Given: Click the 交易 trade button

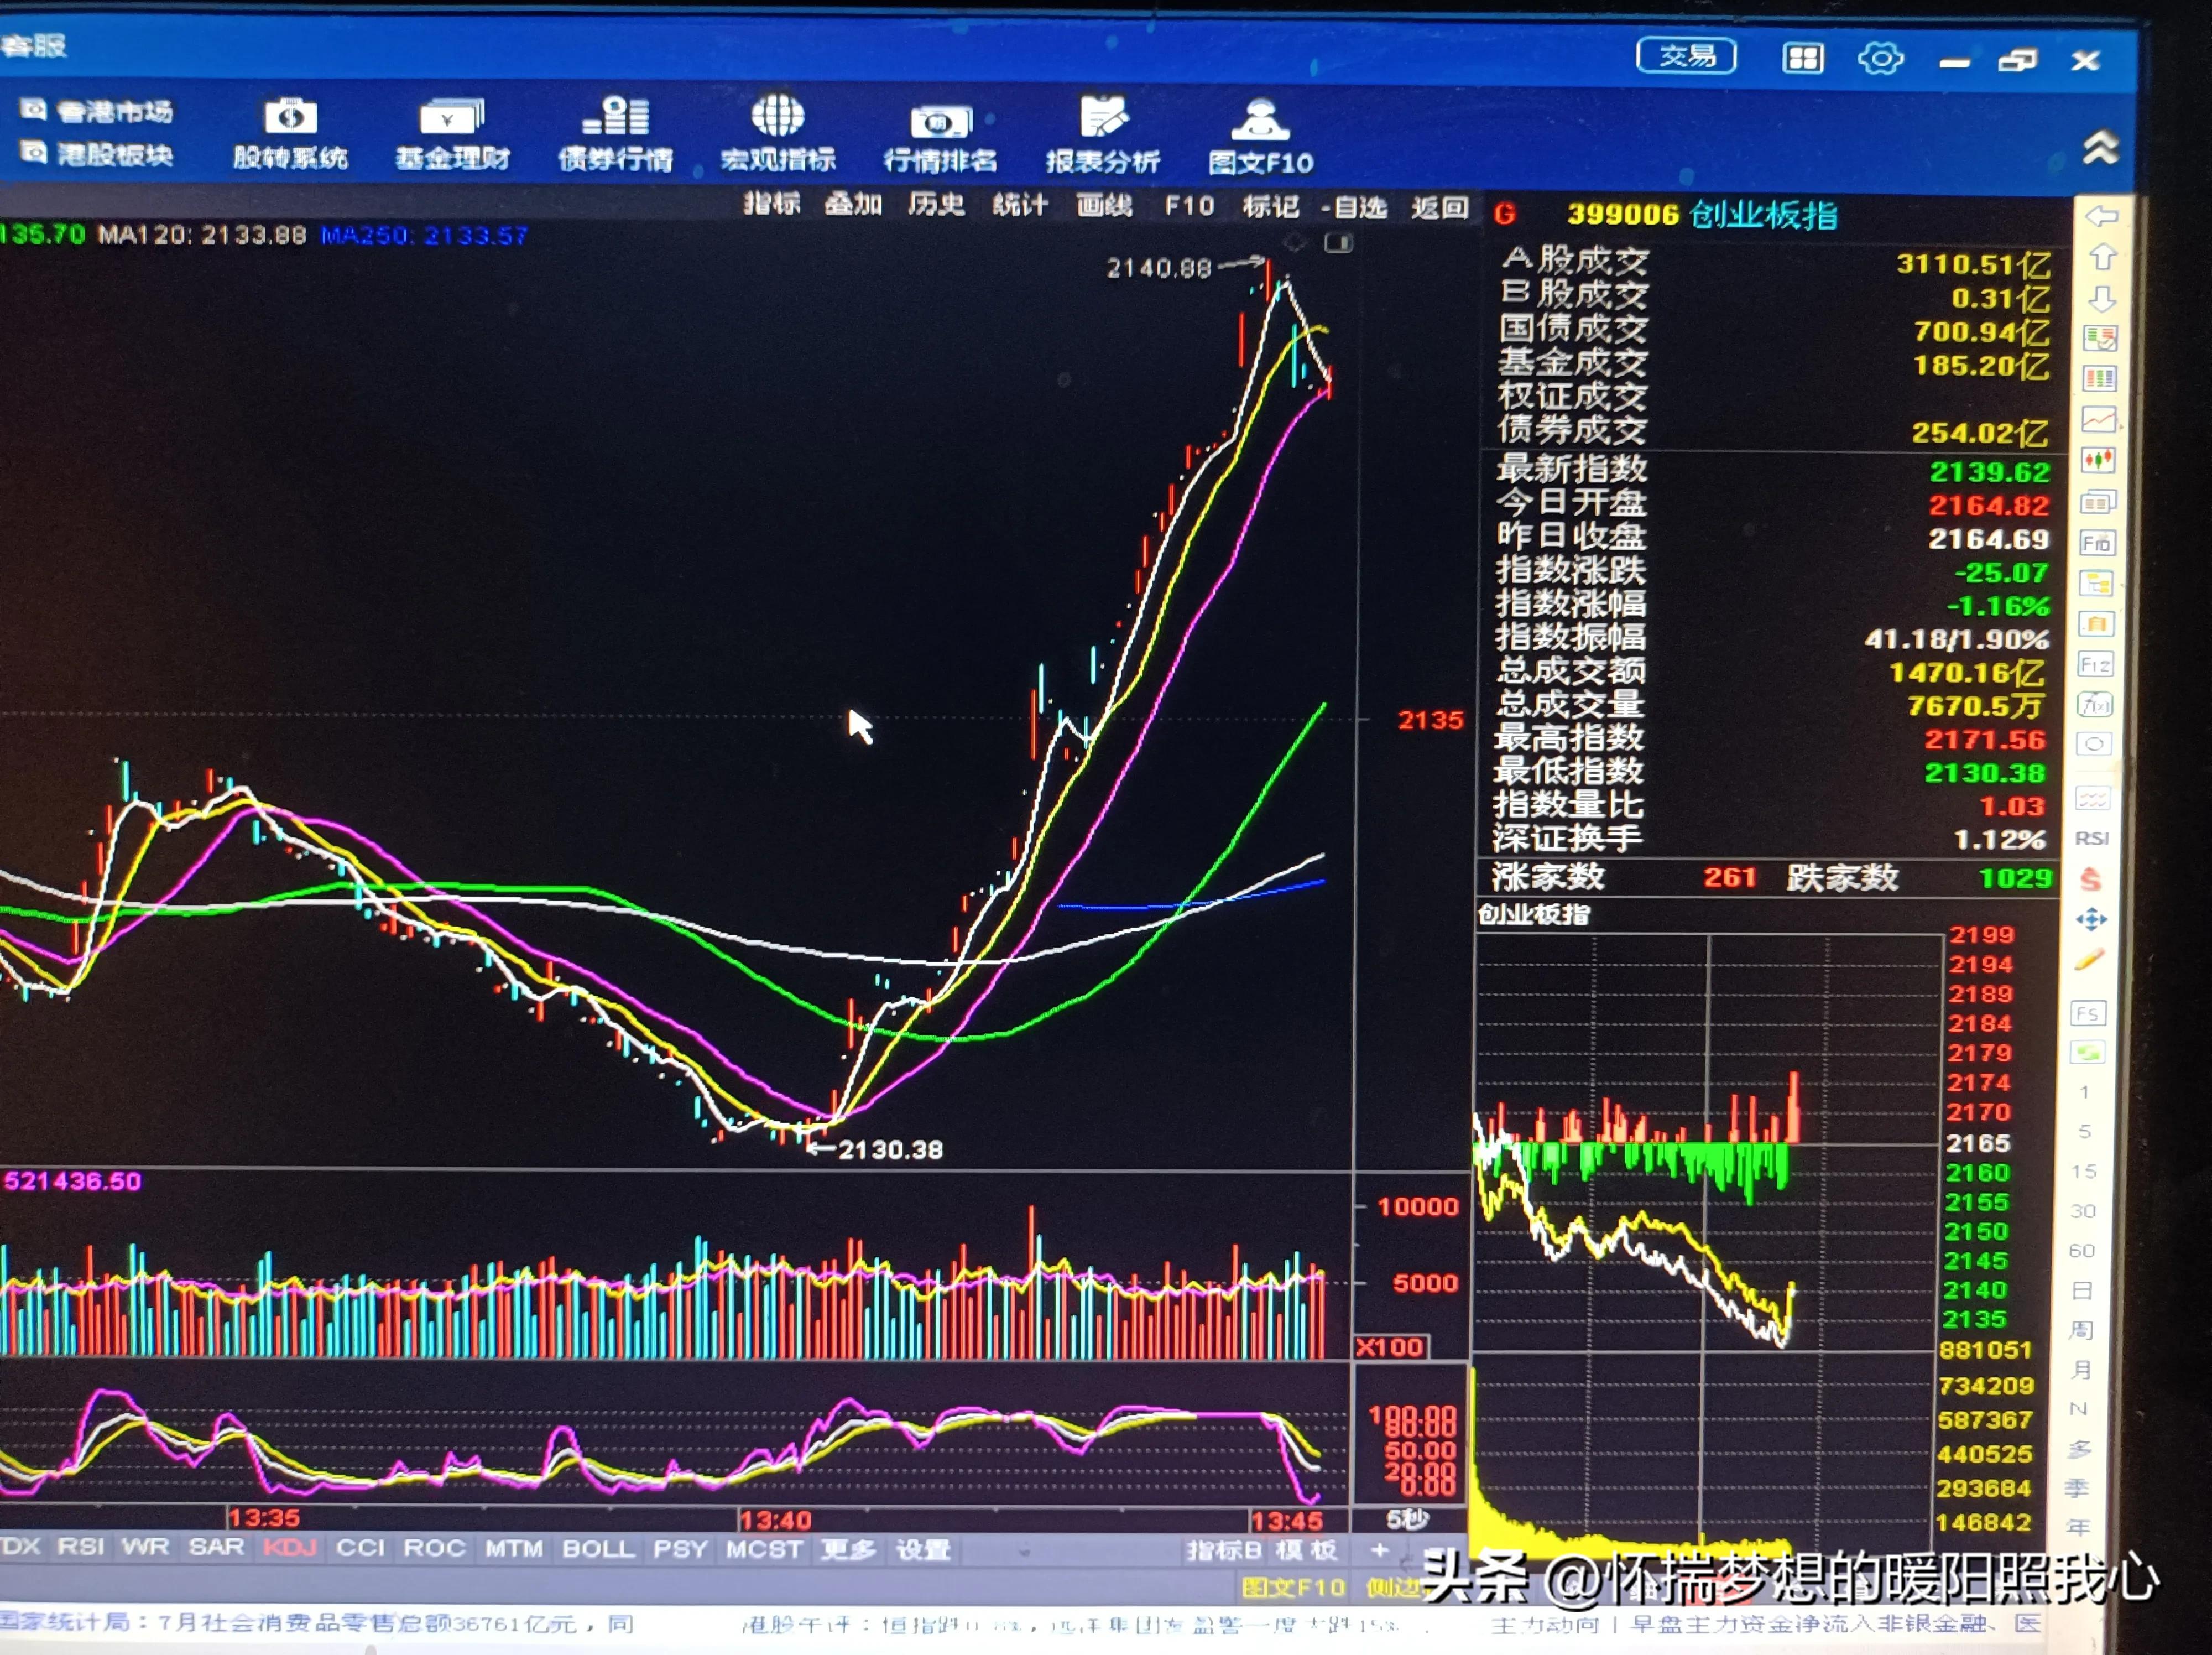Looking at the screenshot, I should (x=1686, y=56).
